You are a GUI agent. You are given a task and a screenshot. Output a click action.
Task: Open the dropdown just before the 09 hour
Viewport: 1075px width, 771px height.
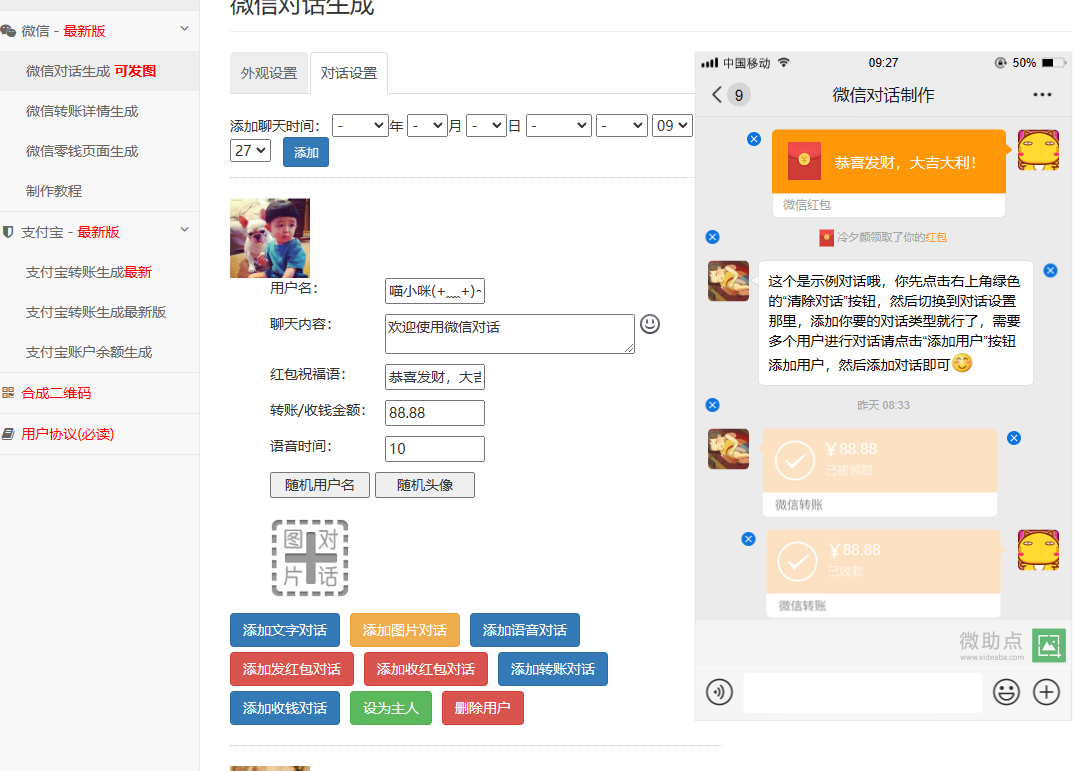622,125
